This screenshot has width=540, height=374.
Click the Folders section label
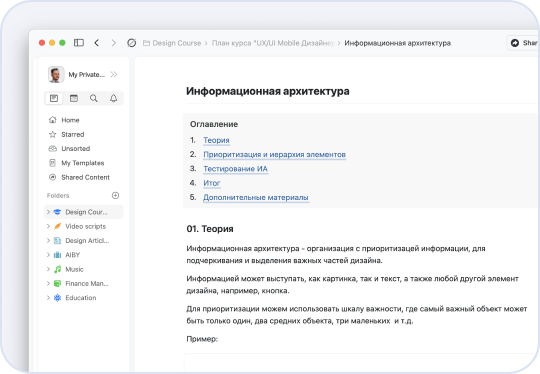click(58, 195)
